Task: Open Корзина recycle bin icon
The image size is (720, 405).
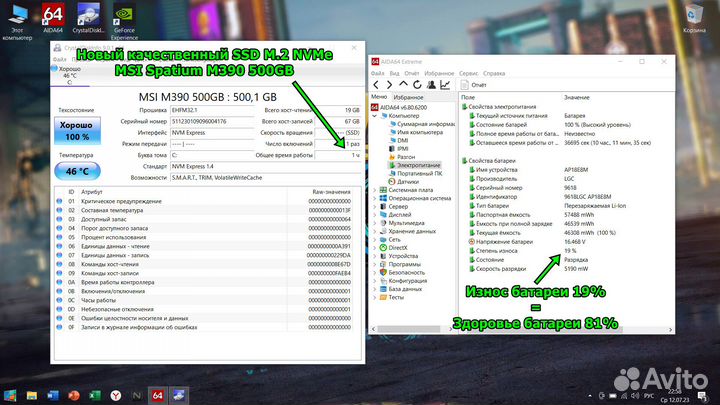Action: click(694, 18)
